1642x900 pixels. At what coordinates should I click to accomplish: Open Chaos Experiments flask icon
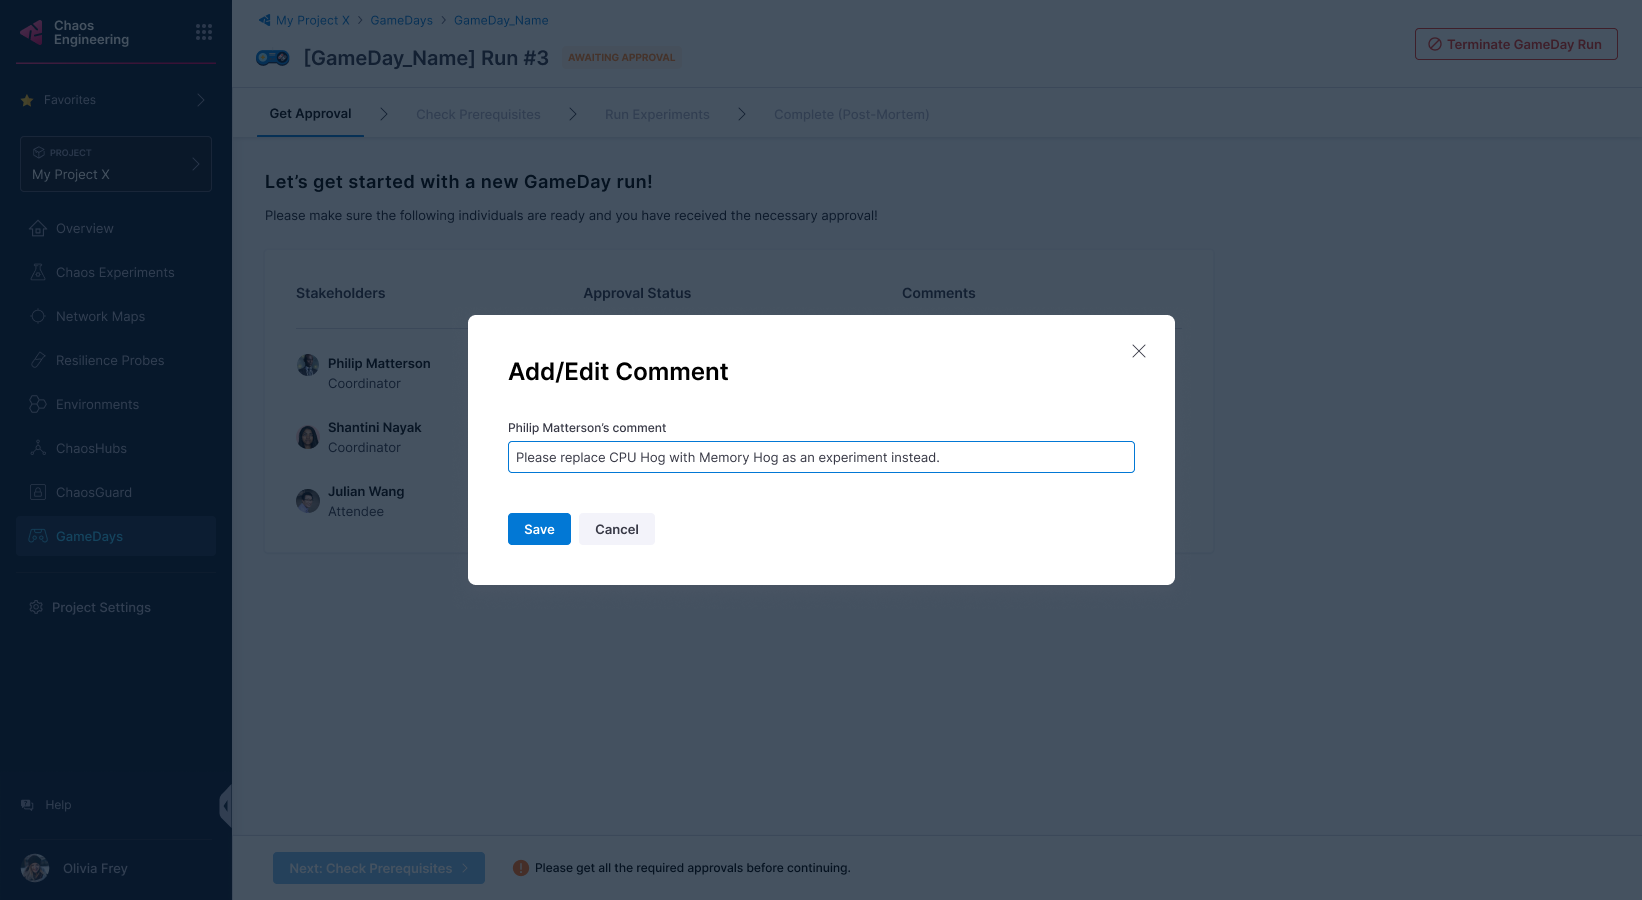click(38, 272)
